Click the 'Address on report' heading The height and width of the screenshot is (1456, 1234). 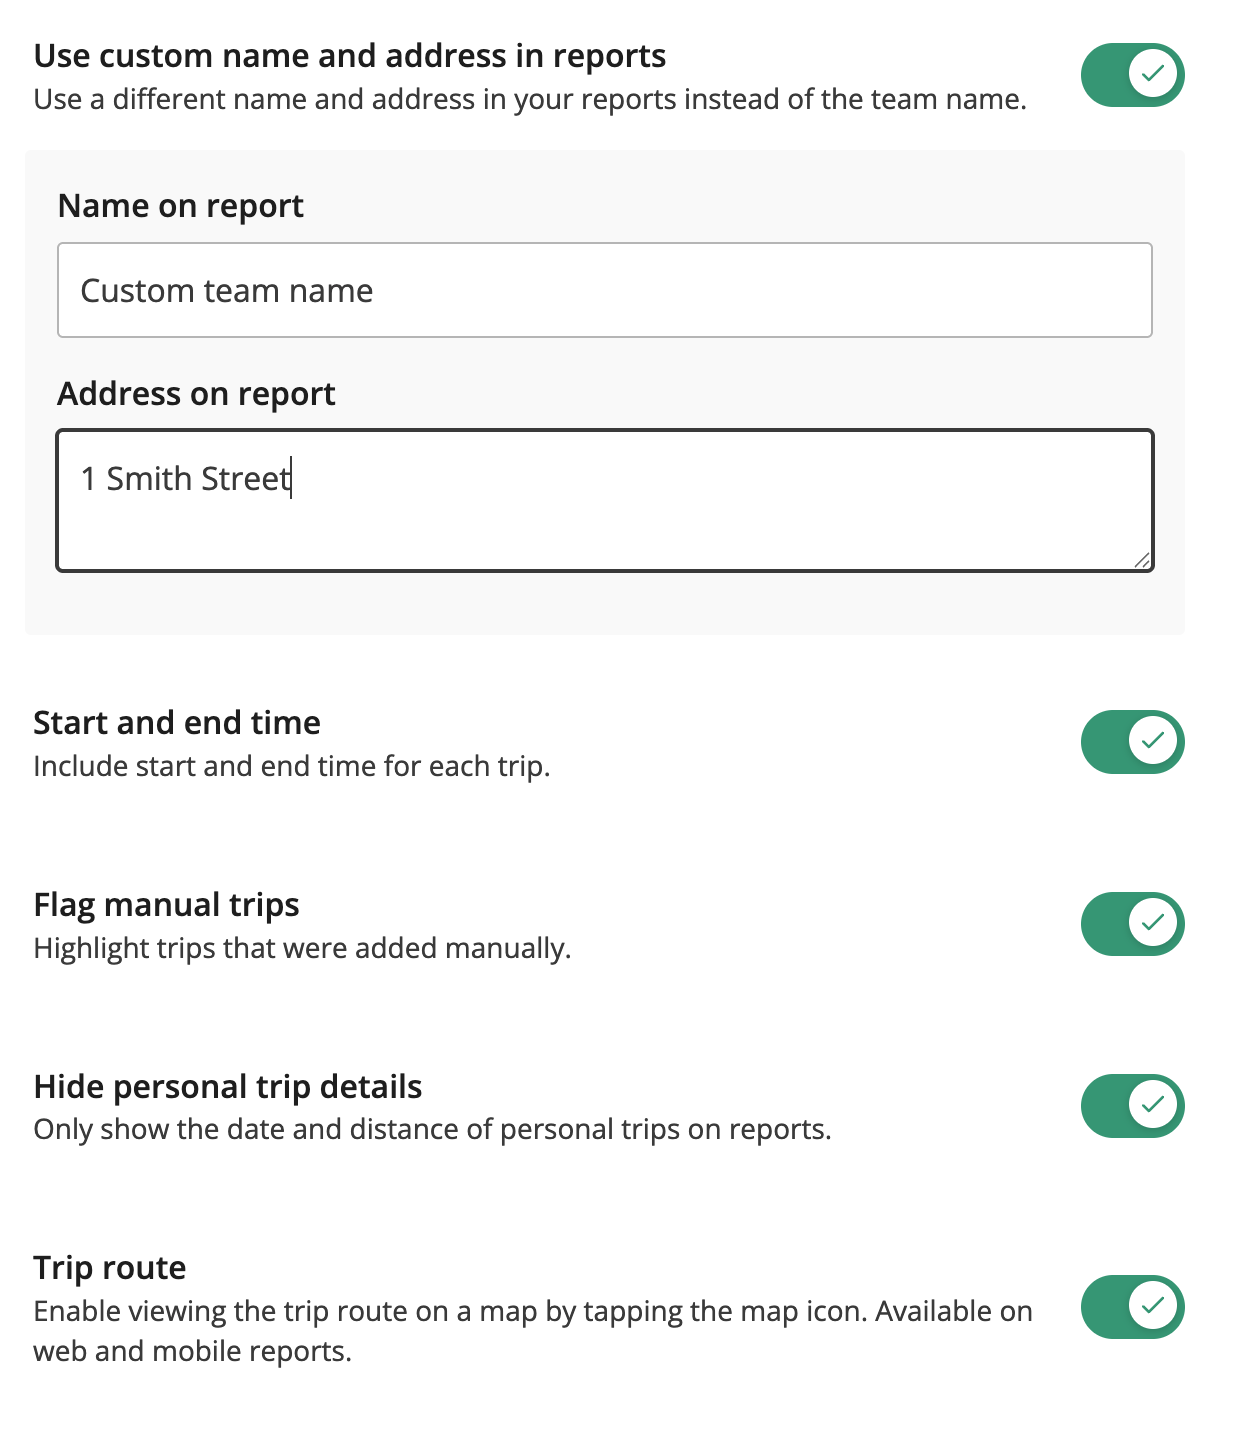pos(196,394)
